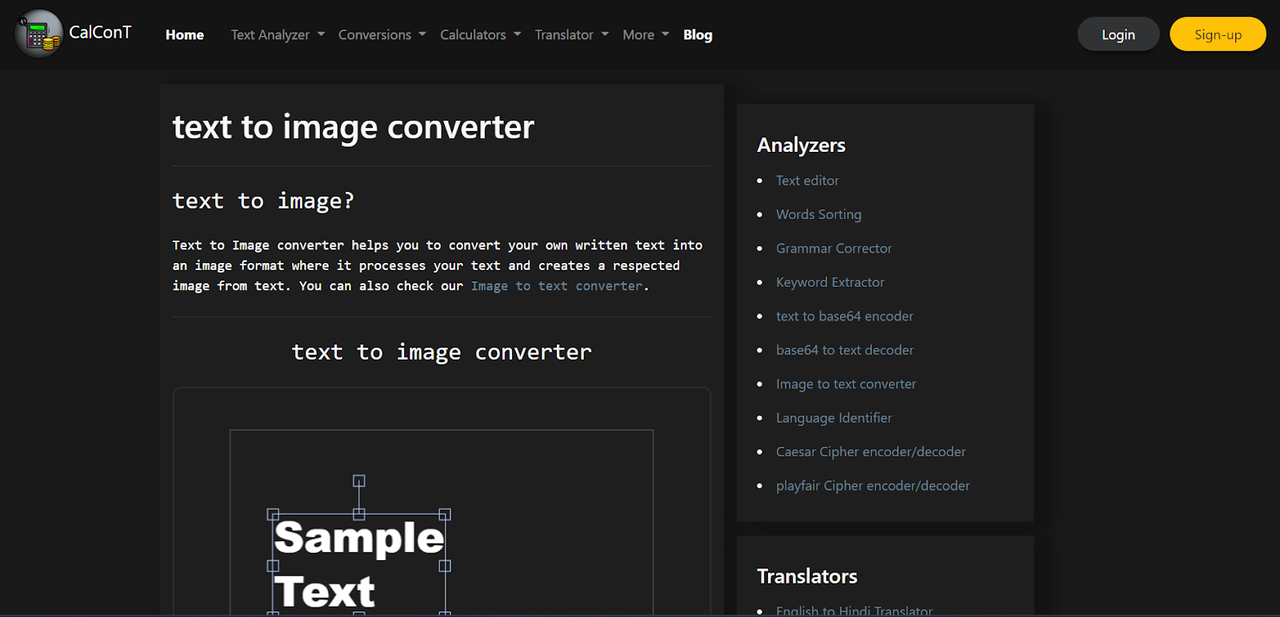Click the middle-right resize handle of text box
The height and width of the screenshot is (617, 1280).
445,565
